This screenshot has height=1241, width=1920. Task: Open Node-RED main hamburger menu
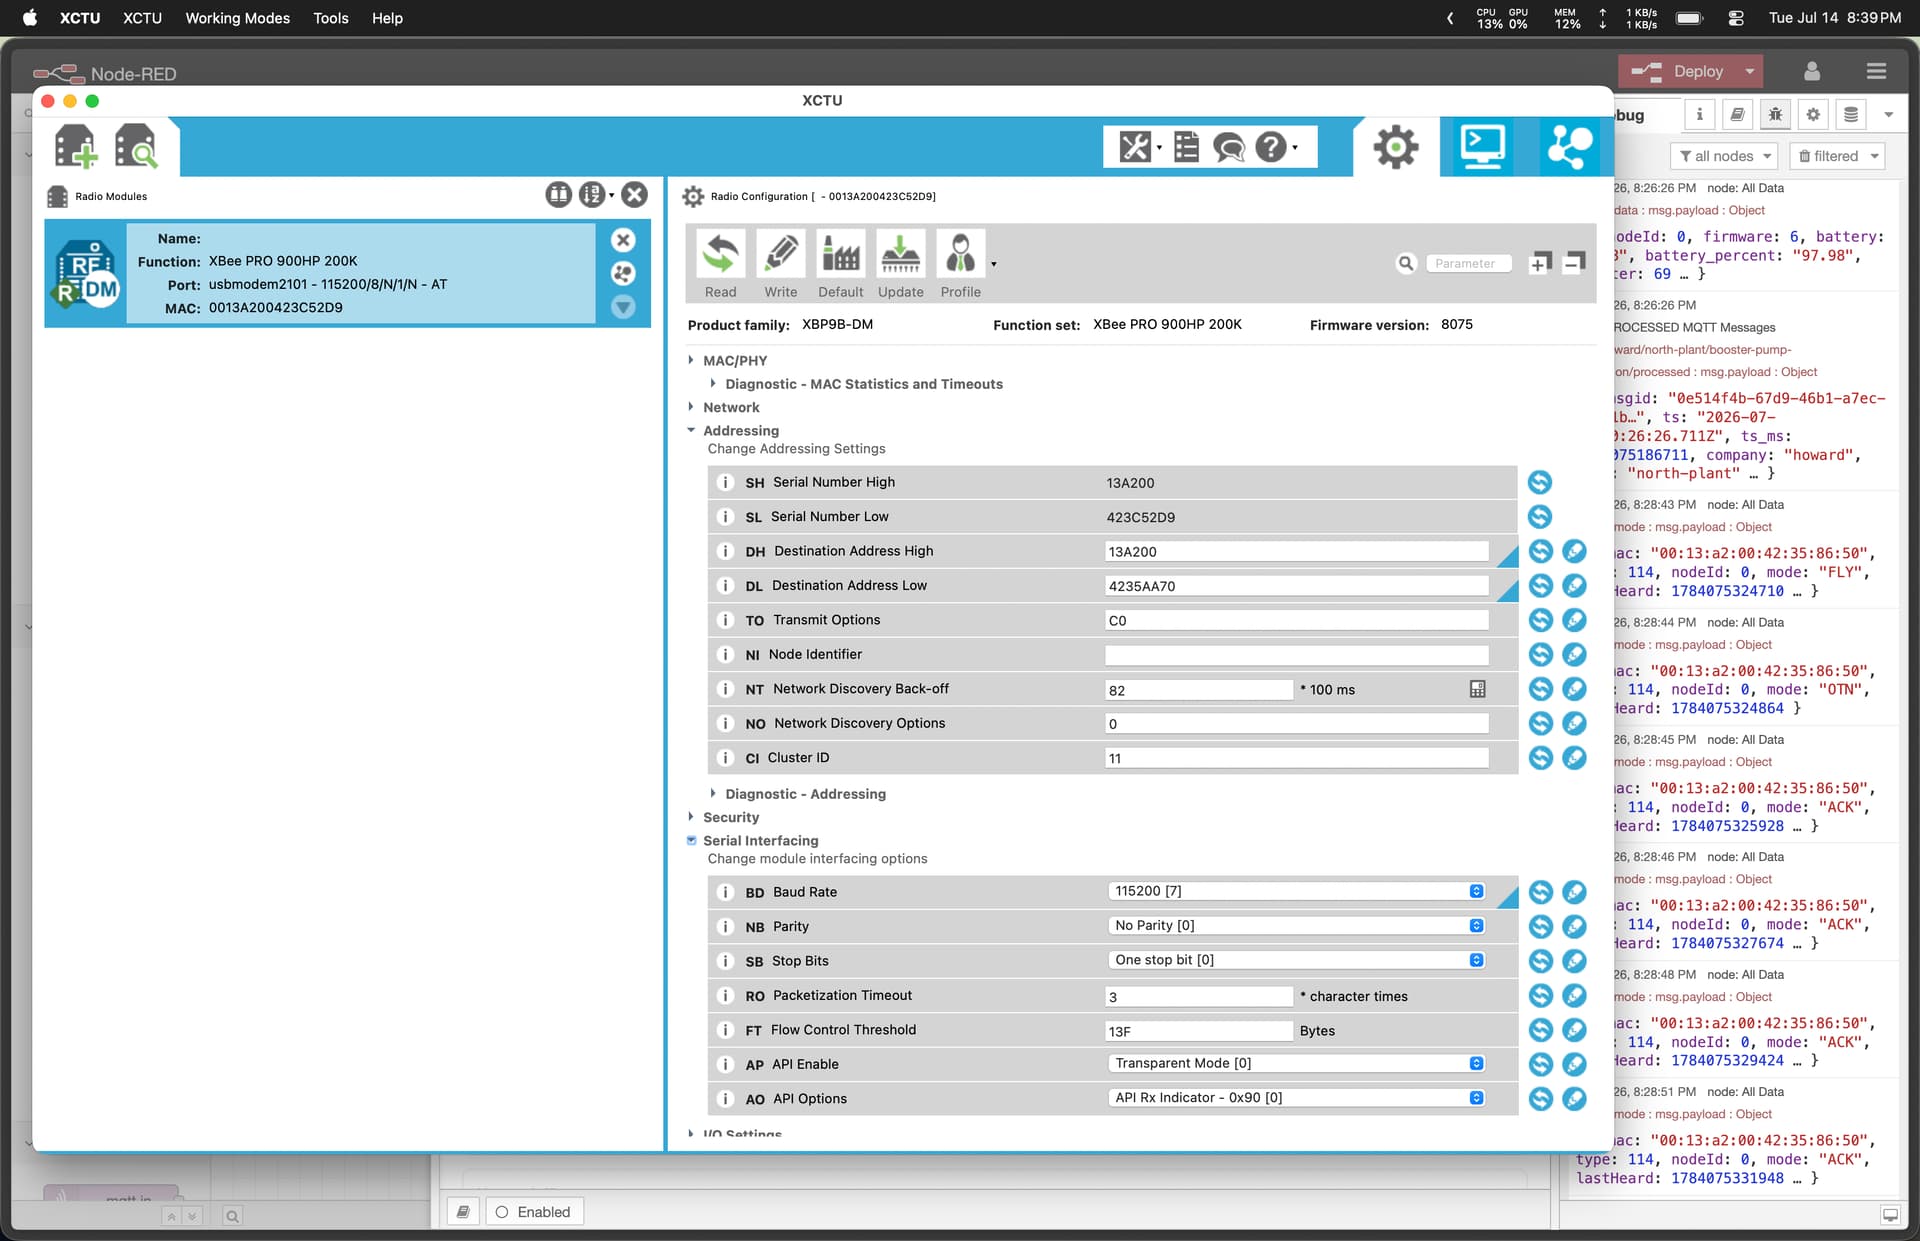coord(1876,71)
